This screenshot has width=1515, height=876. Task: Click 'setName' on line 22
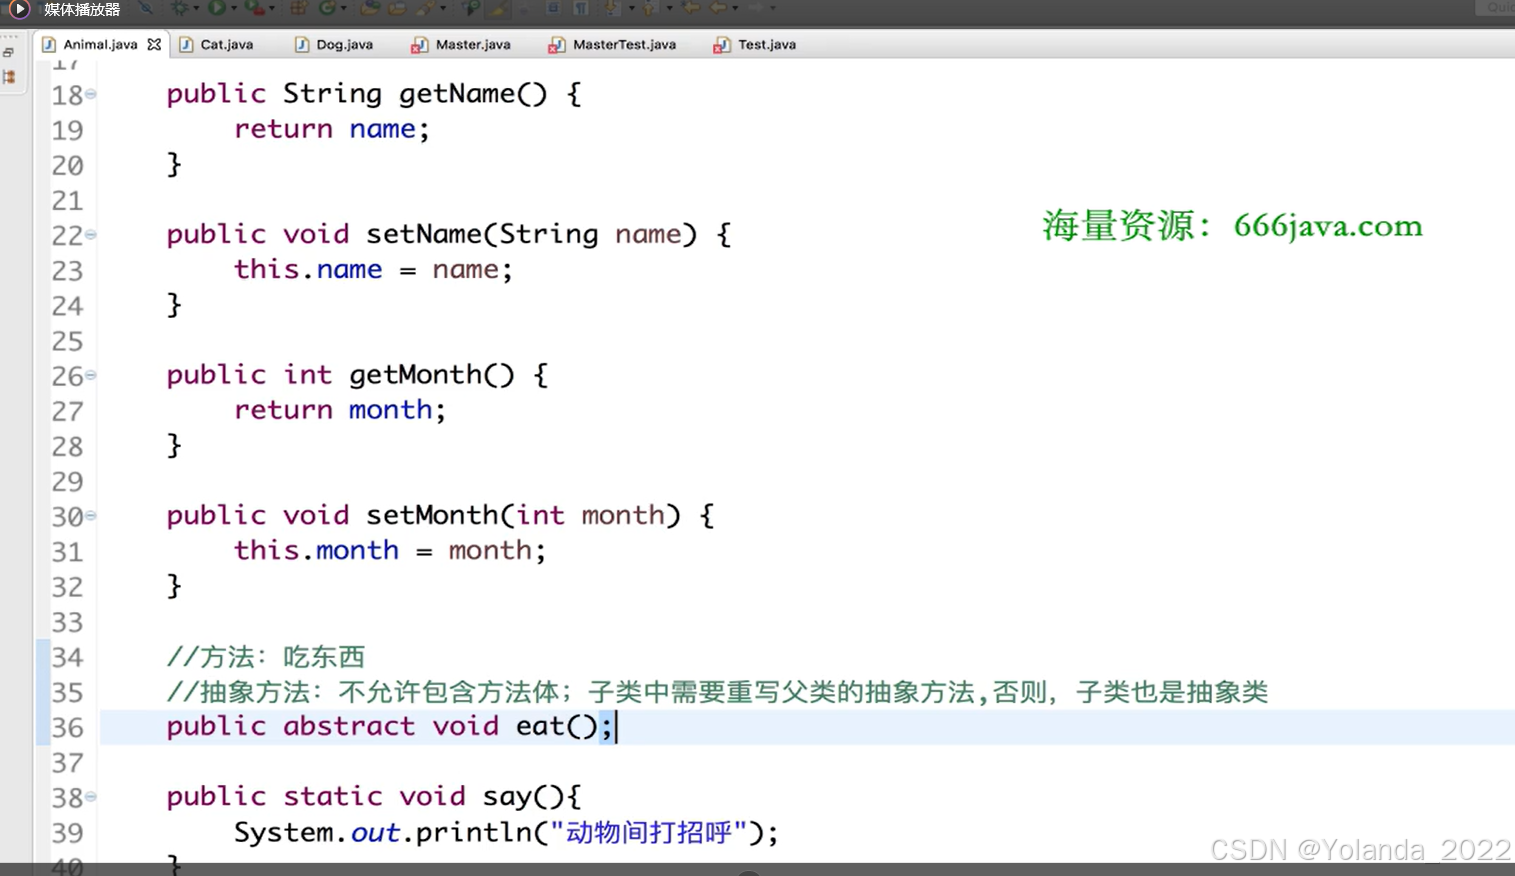pyautogui.click(x=424, y=234)
